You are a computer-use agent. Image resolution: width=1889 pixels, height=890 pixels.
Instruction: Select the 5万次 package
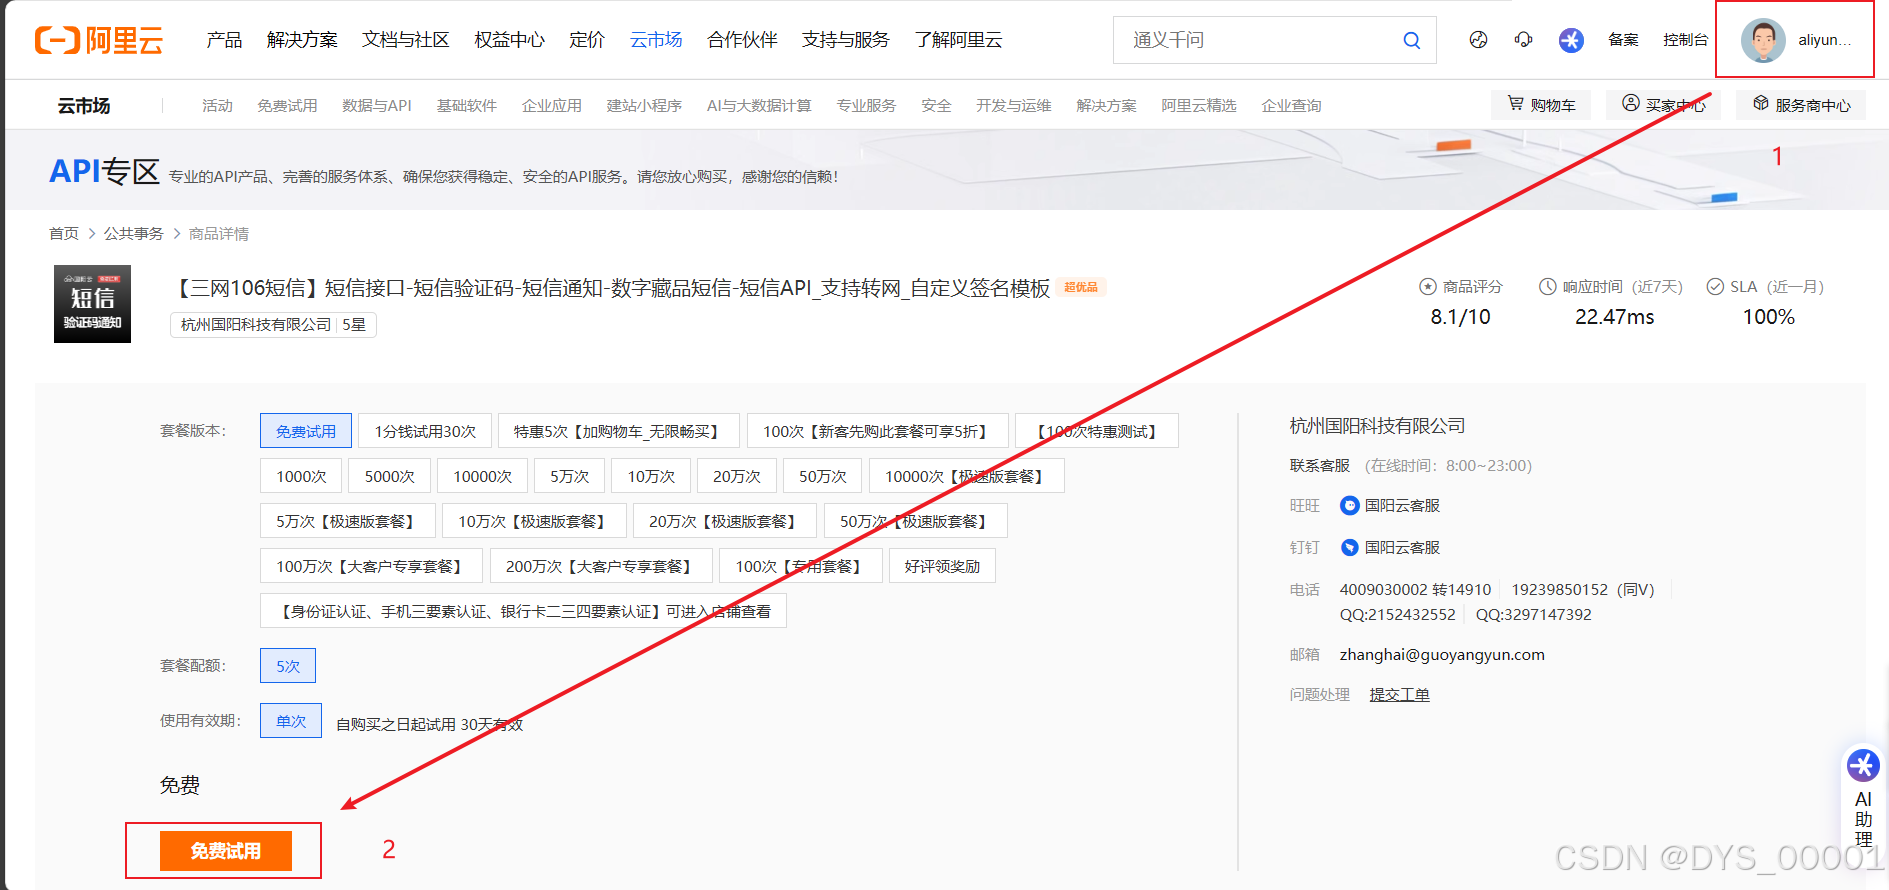click(x=569, y=476)
